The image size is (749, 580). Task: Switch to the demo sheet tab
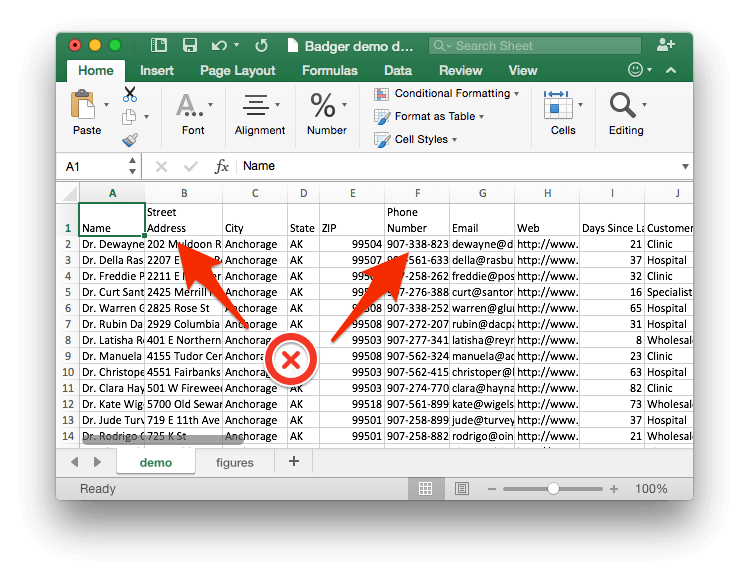click(x=156, y=462)
